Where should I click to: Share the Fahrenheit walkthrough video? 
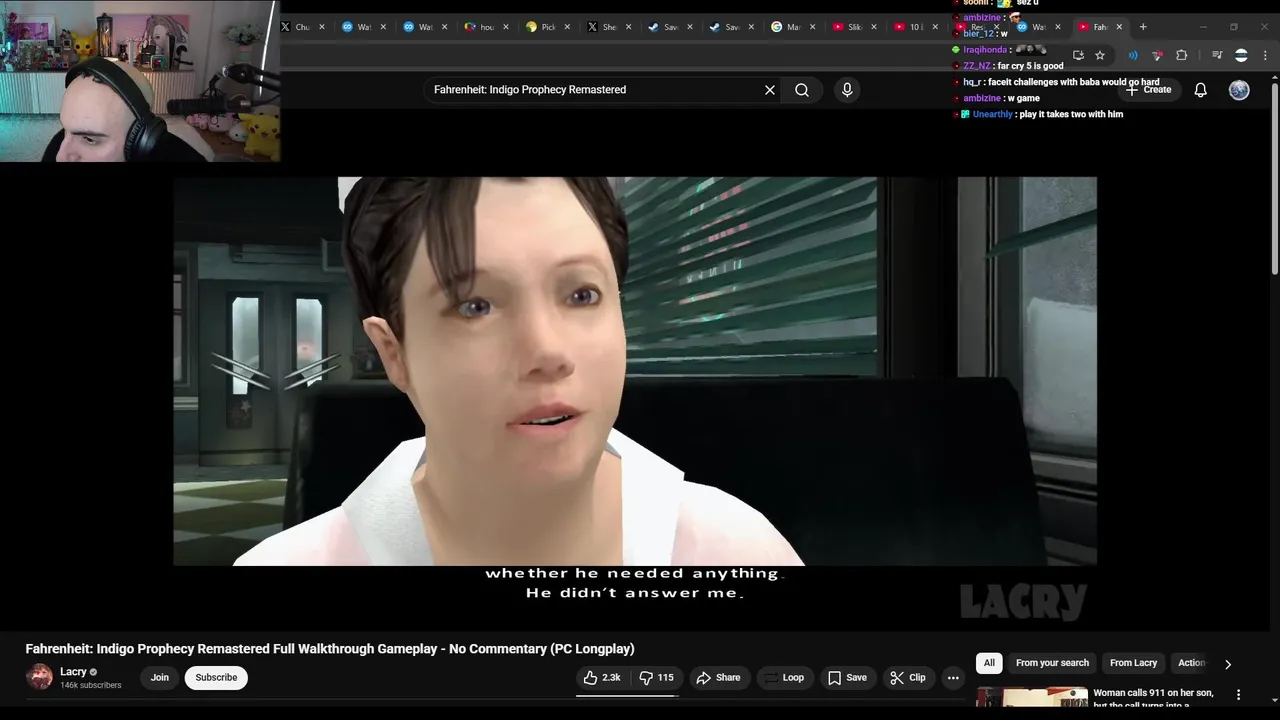[x=718, y=678]
